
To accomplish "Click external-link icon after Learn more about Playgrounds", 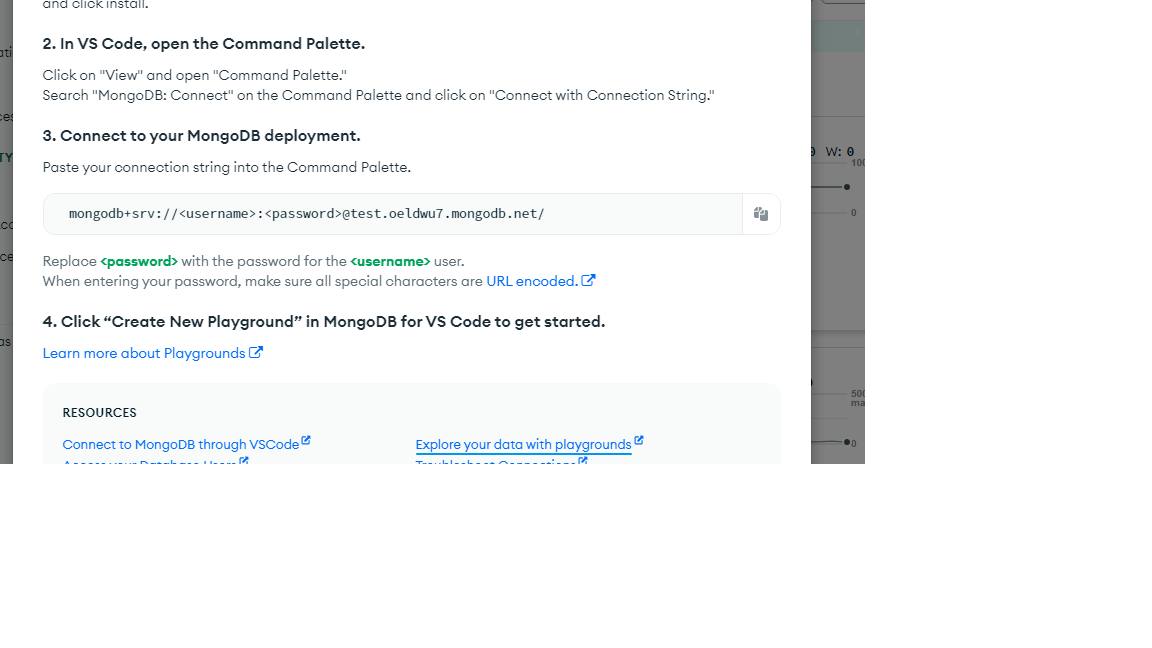I will (256, 352).
